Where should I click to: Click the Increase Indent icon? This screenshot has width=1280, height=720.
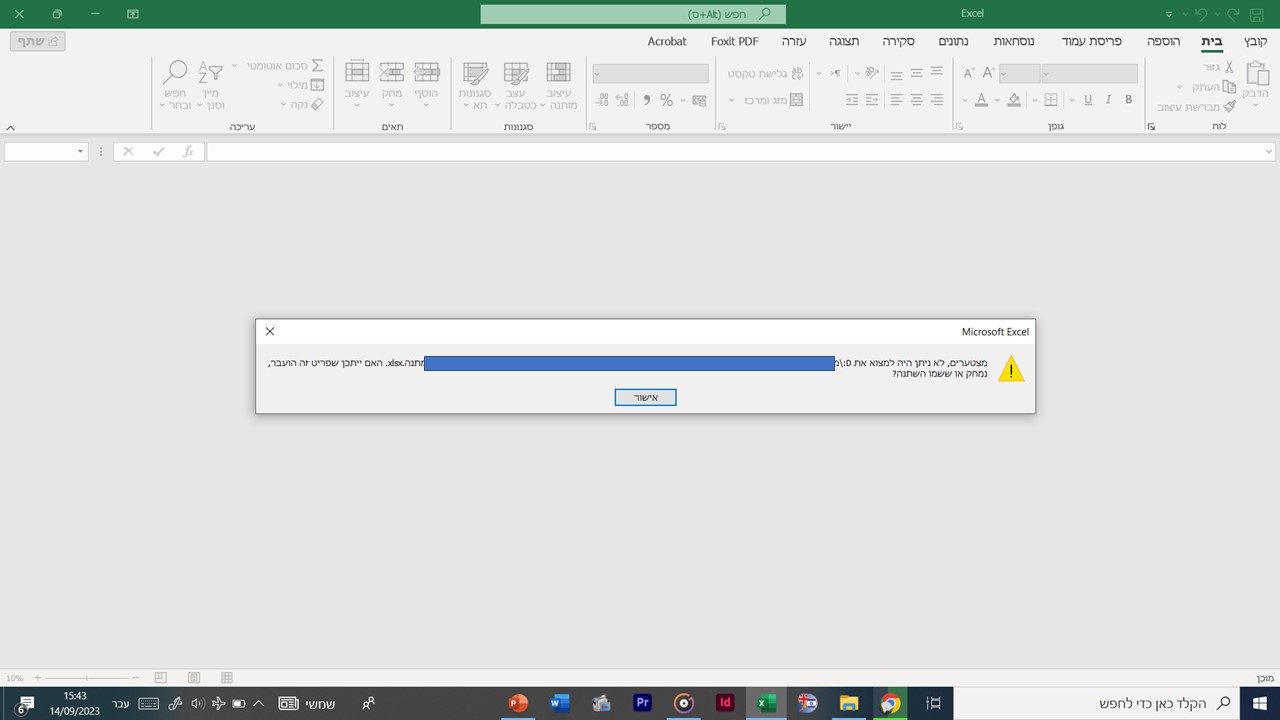(852, 100)
